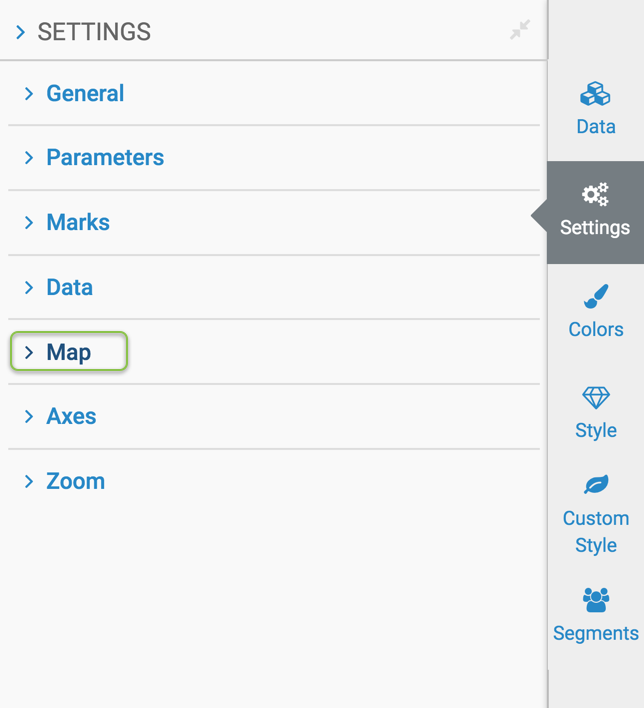Expand the Map section chevron

tap(28, 353)
